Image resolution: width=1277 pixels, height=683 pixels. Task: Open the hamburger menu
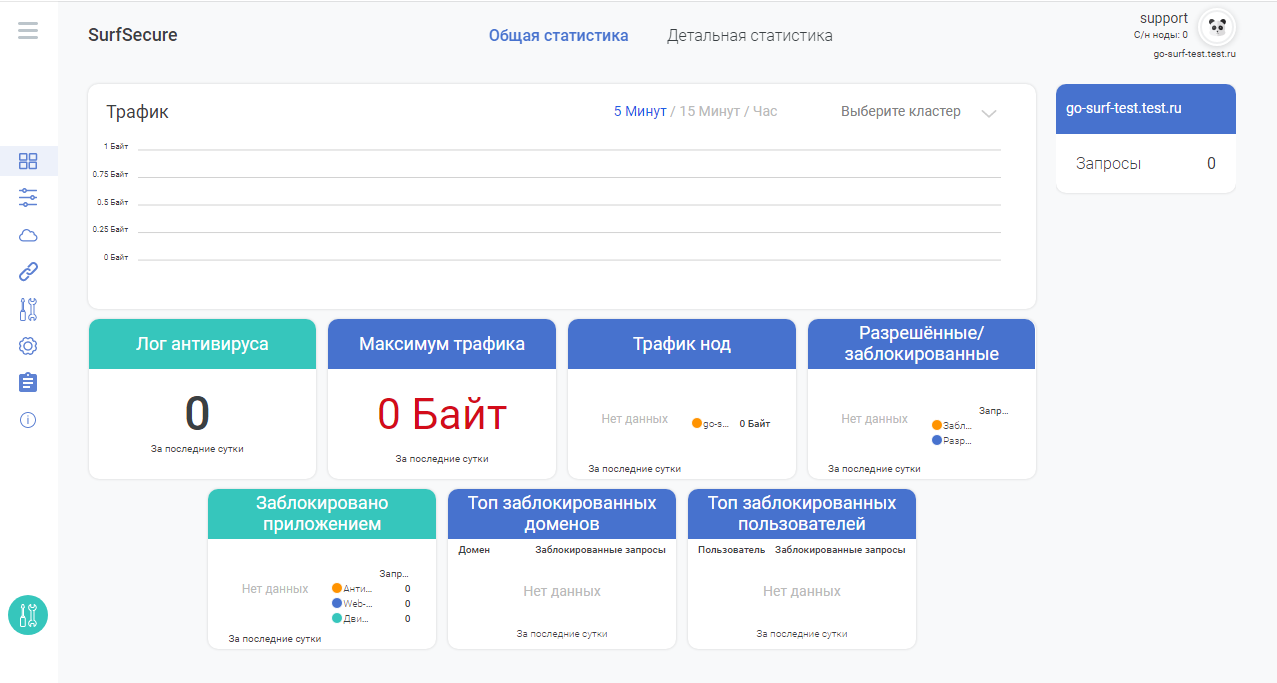coord(28,31)
